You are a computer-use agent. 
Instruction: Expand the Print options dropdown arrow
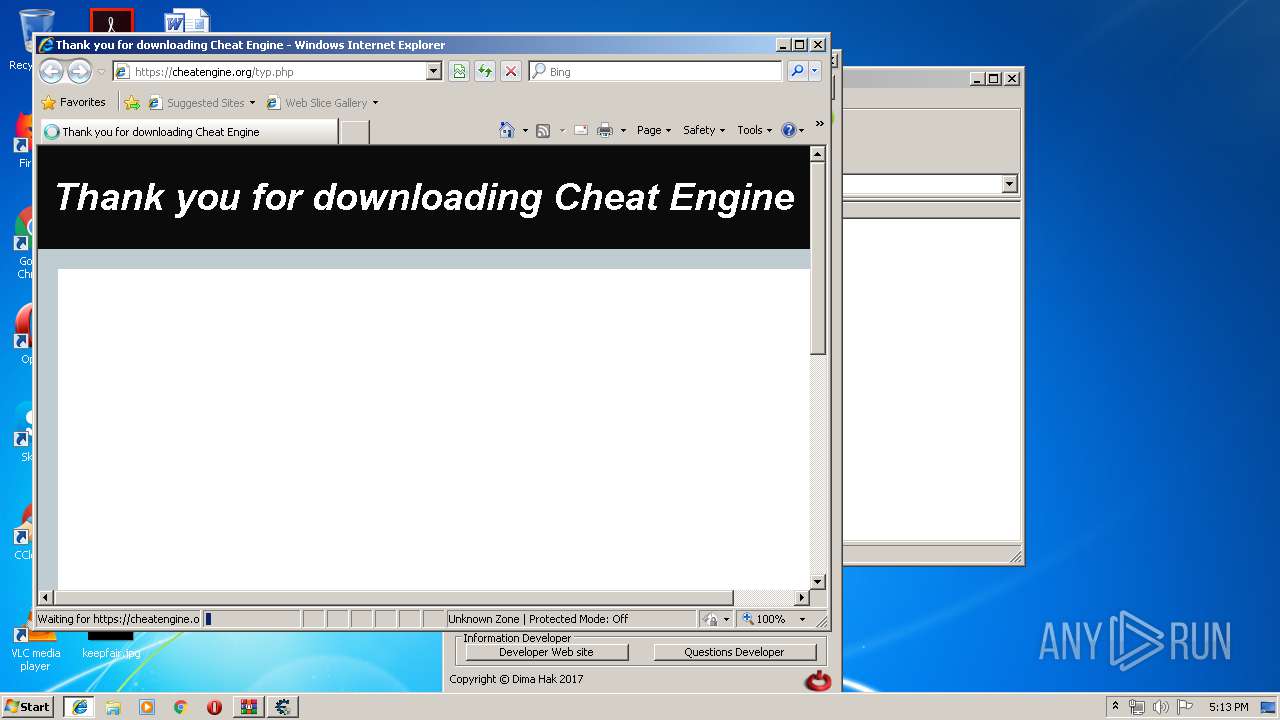623,130
